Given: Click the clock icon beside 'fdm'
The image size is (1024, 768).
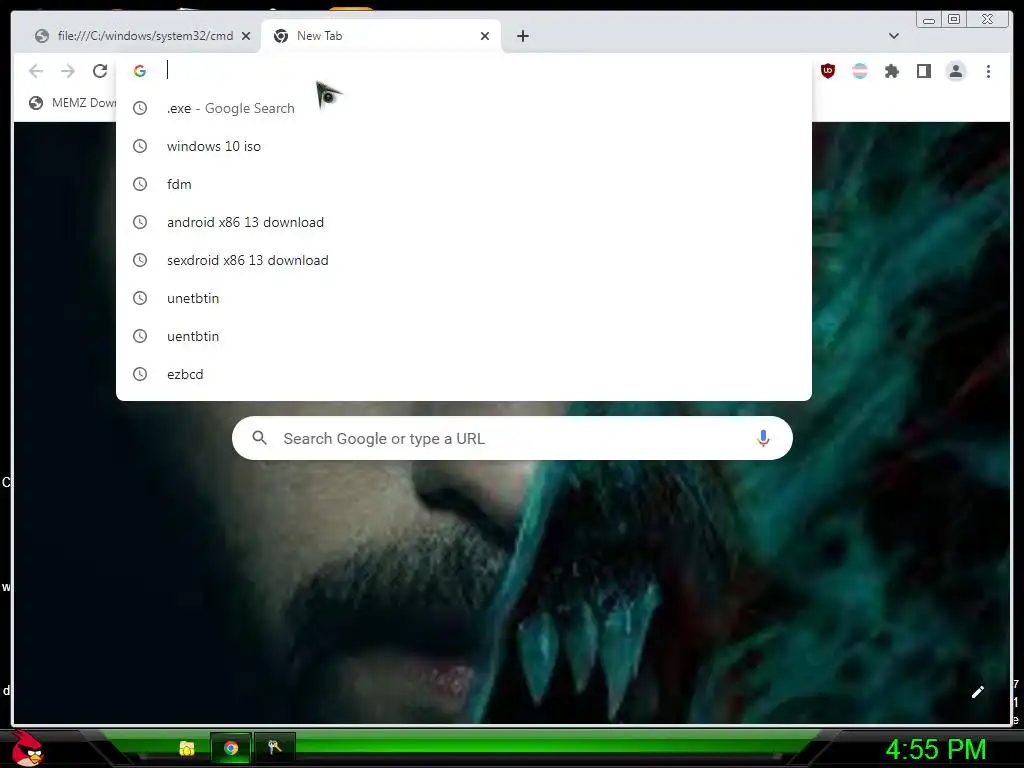Looking at the screenshot, I should (140, 184).
